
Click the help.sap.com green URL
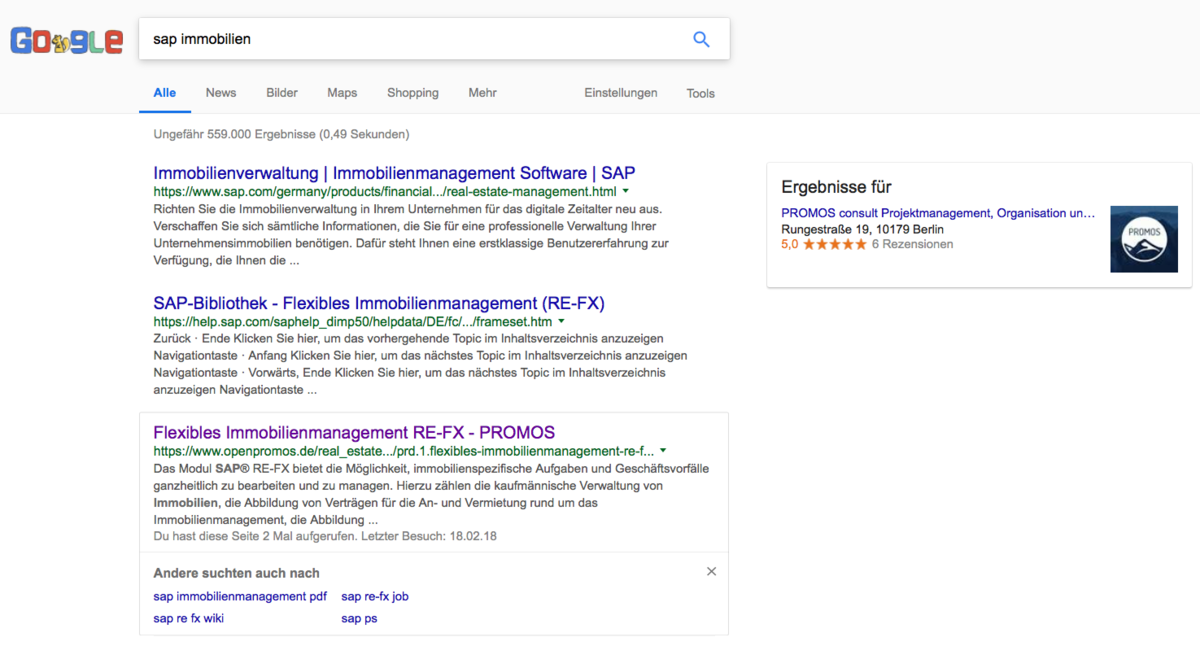(353, 322)
